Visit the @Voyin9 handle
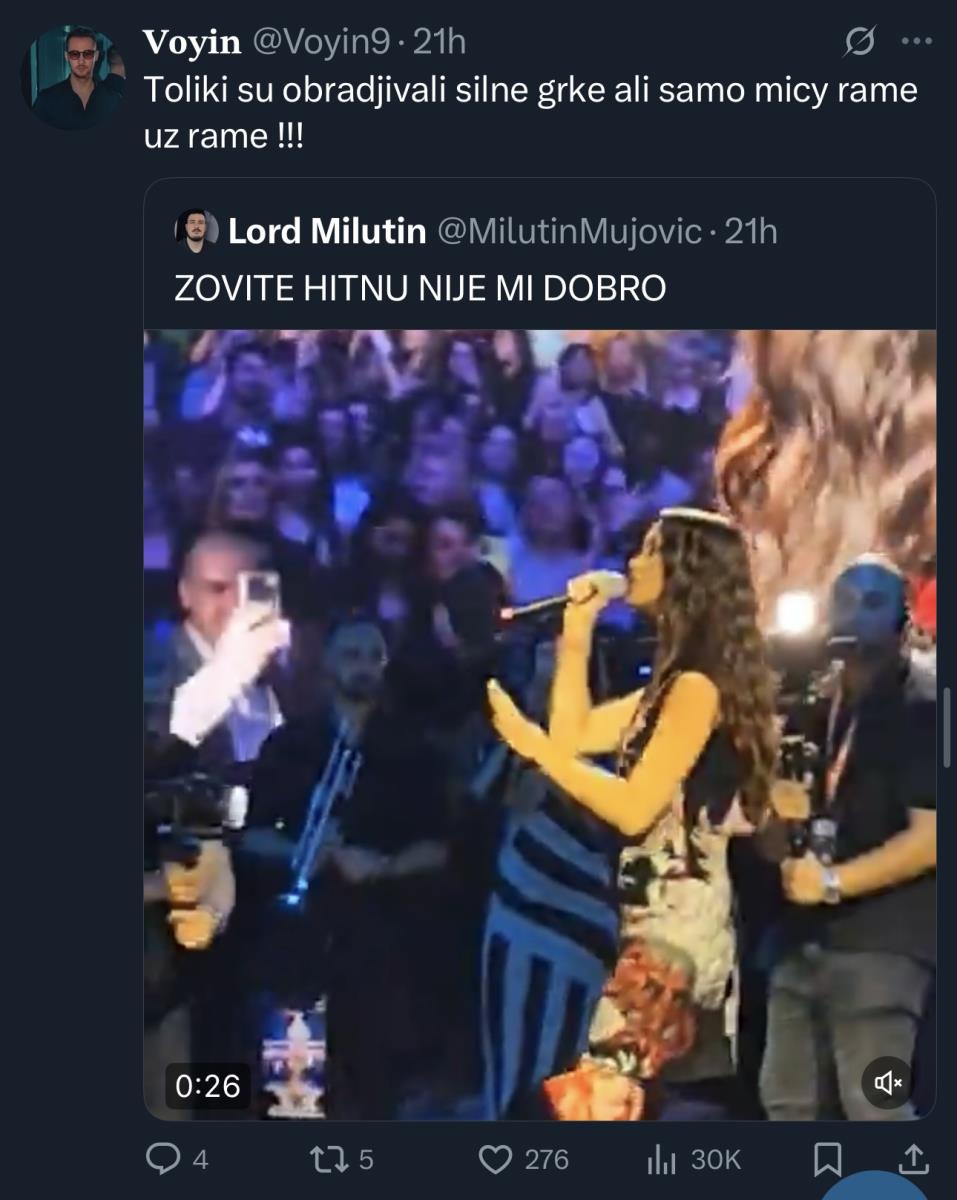This screenshot has height=1200, width=957. 320,42
